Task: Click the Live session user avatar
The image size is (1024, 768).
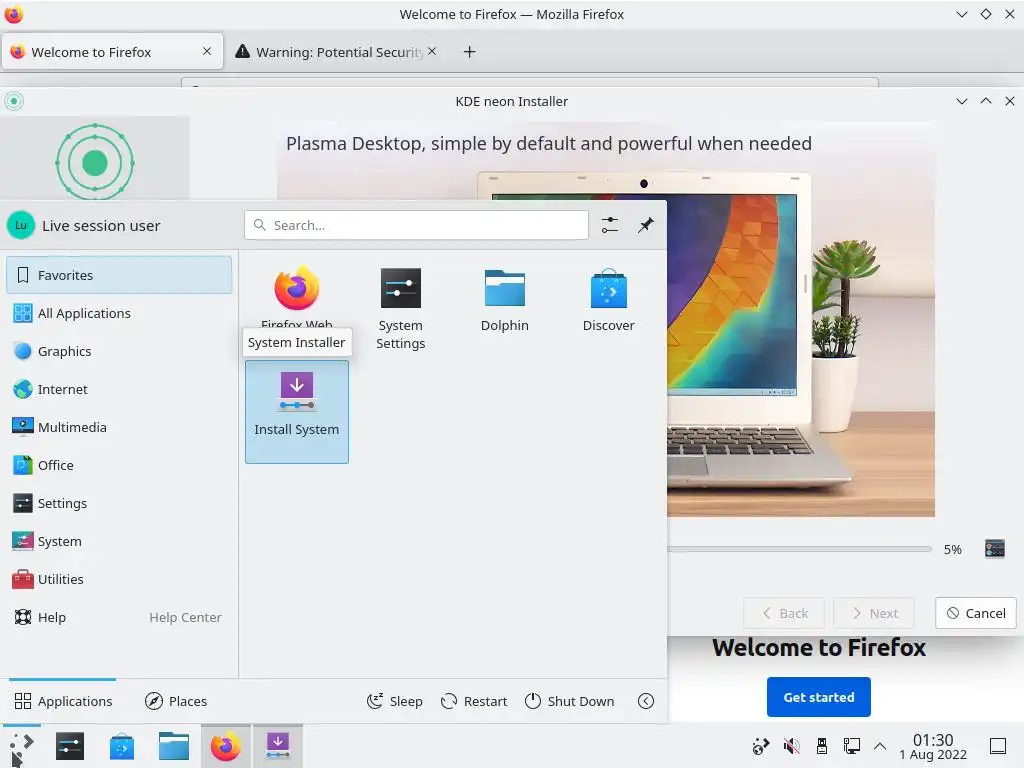Action: coord(21,225)
